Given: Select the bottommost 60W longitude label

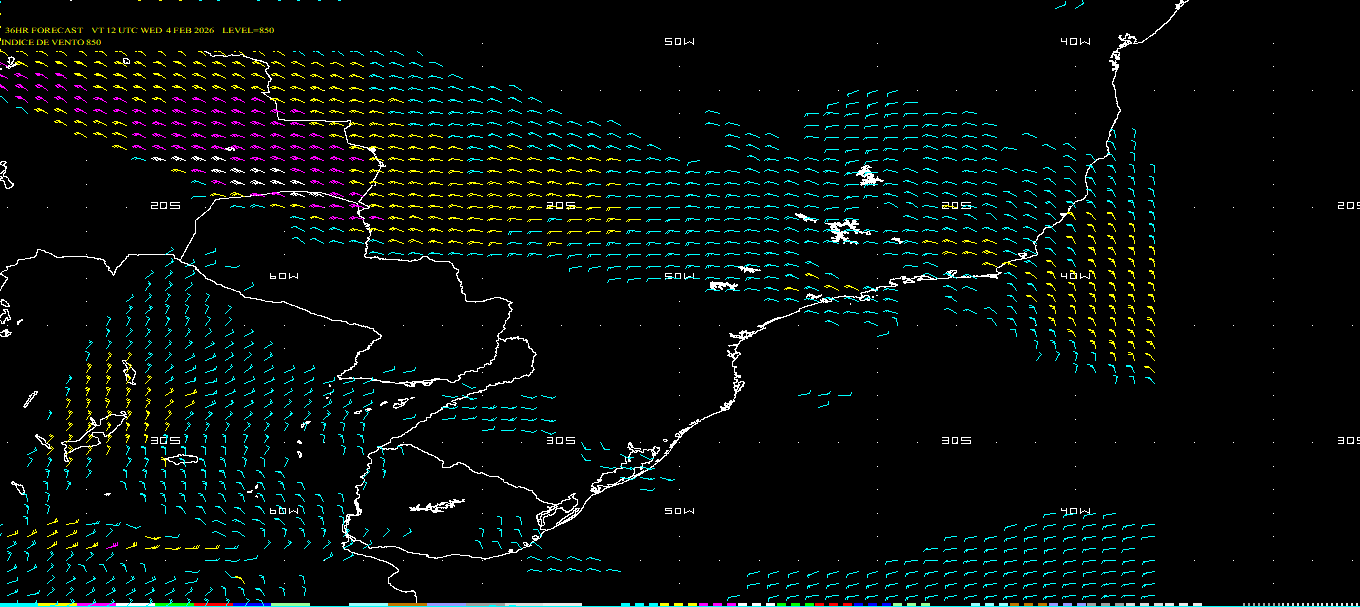Looking at the screenshot, I should pos(284,511).
